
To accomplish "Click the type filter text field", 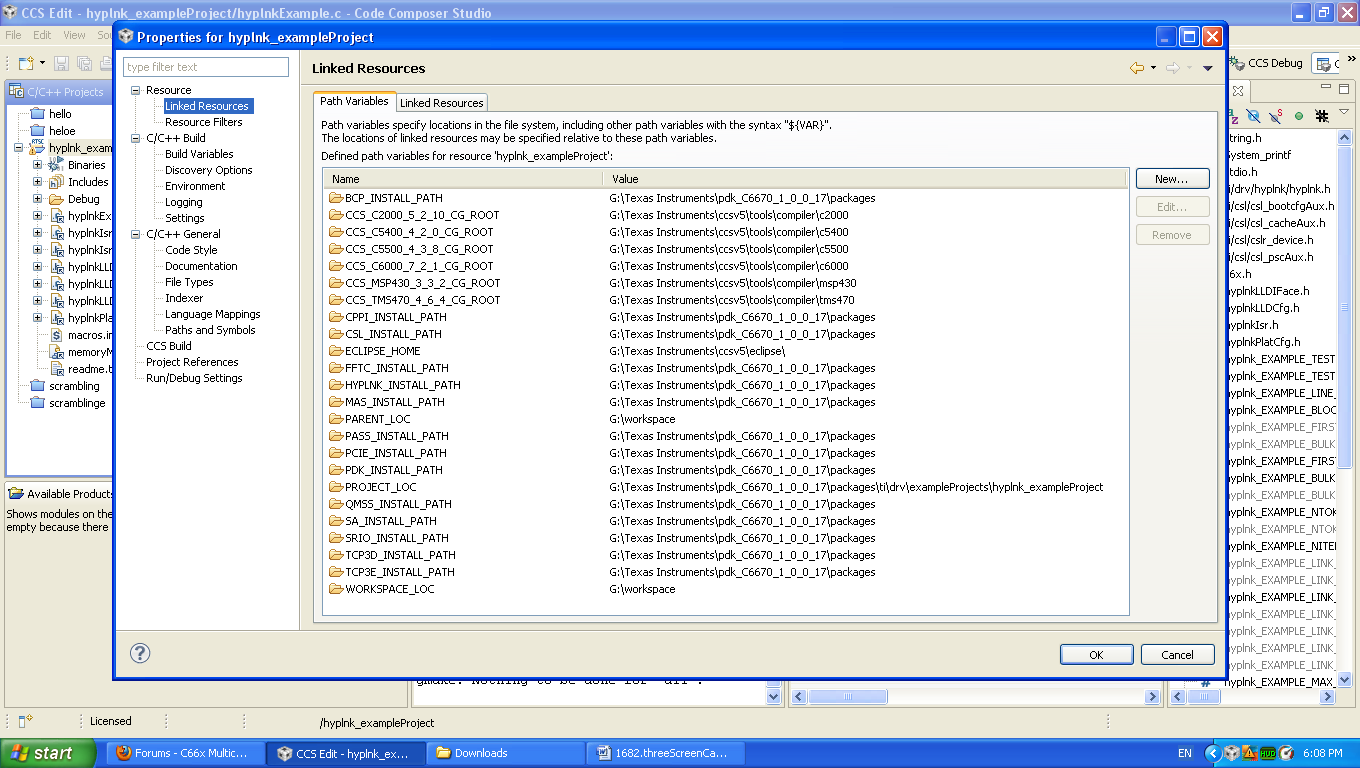I will point(206,67).
